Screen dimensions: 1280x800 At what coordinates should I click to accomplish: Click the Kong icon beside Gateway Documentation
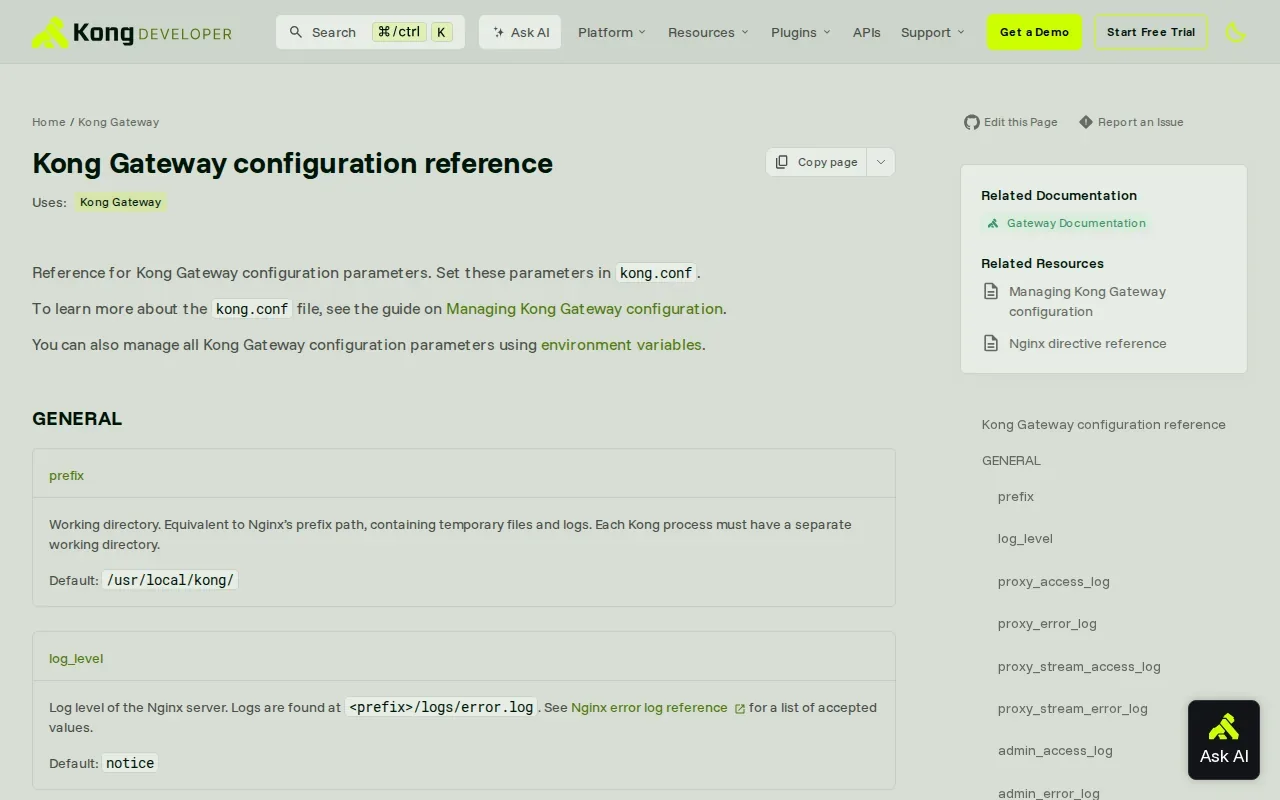(993, 223)
